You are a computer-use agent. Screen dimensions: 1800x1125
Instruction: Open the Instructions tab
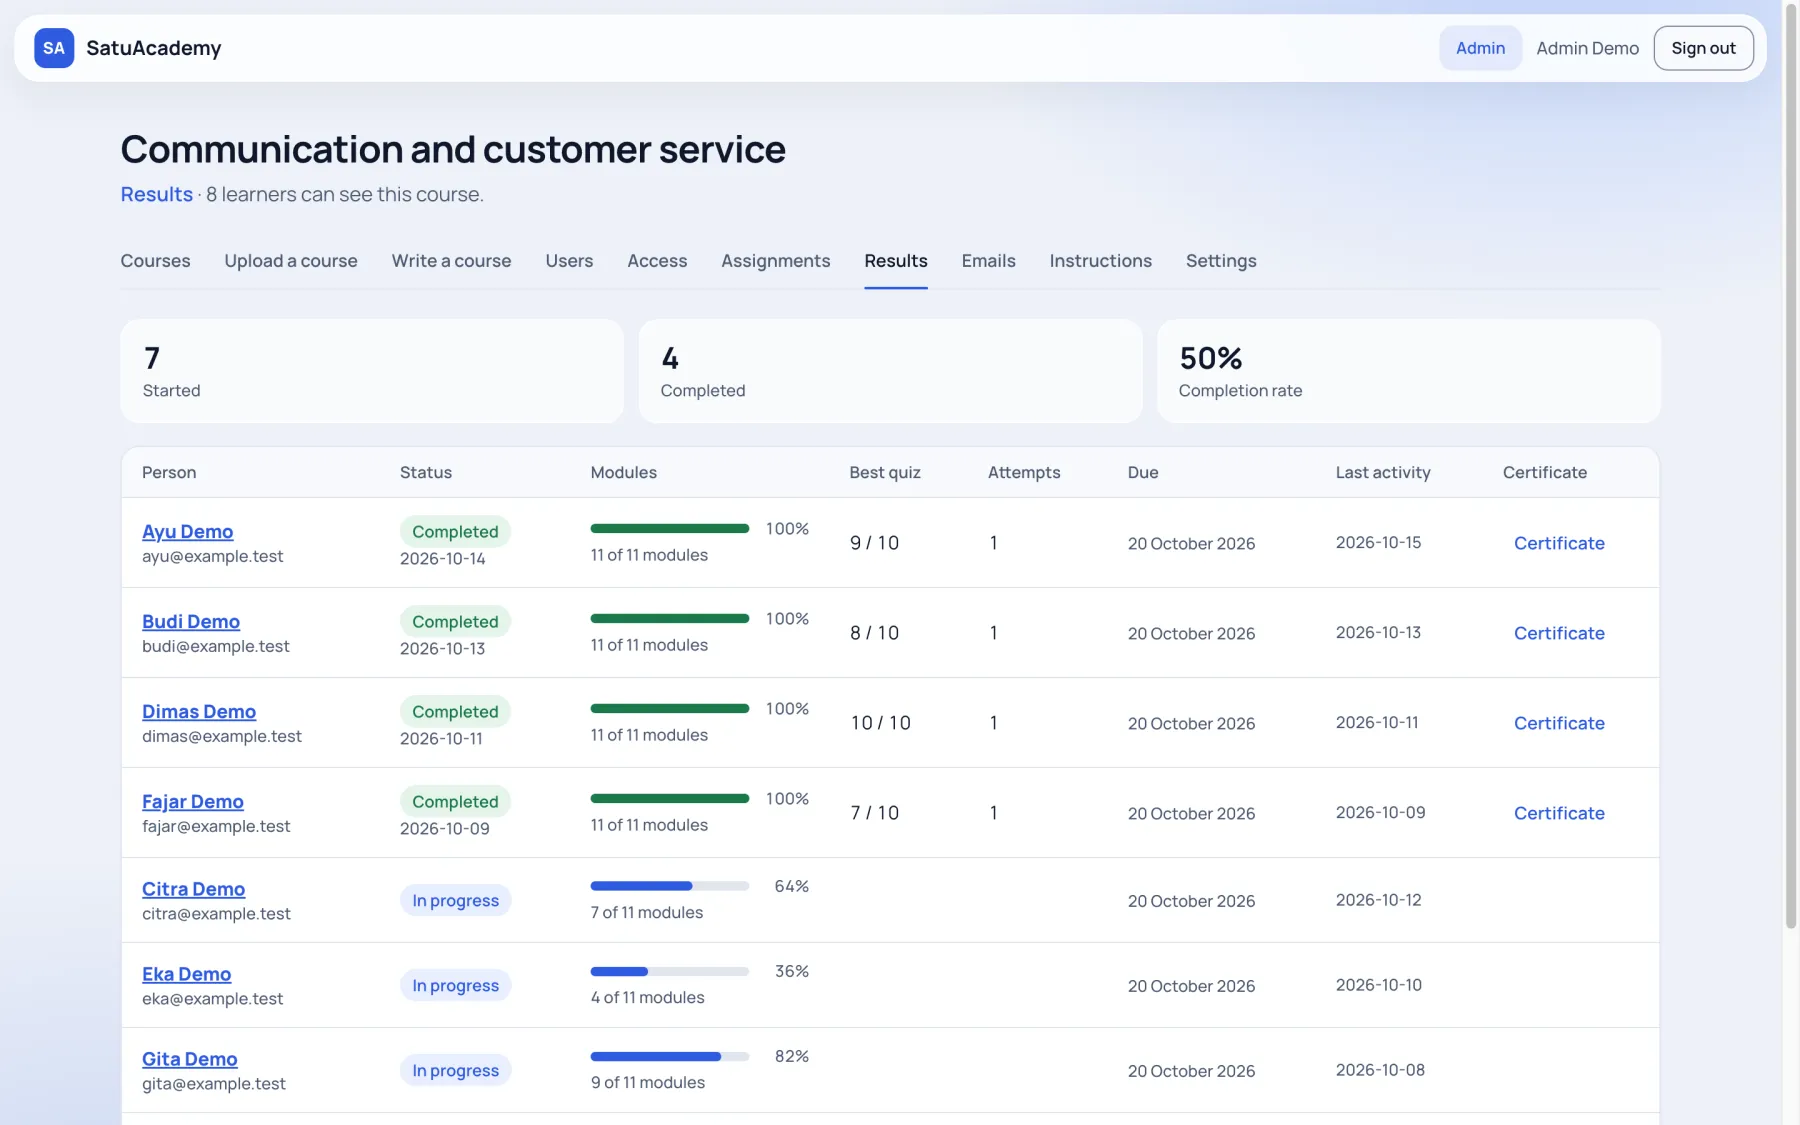1100,261
